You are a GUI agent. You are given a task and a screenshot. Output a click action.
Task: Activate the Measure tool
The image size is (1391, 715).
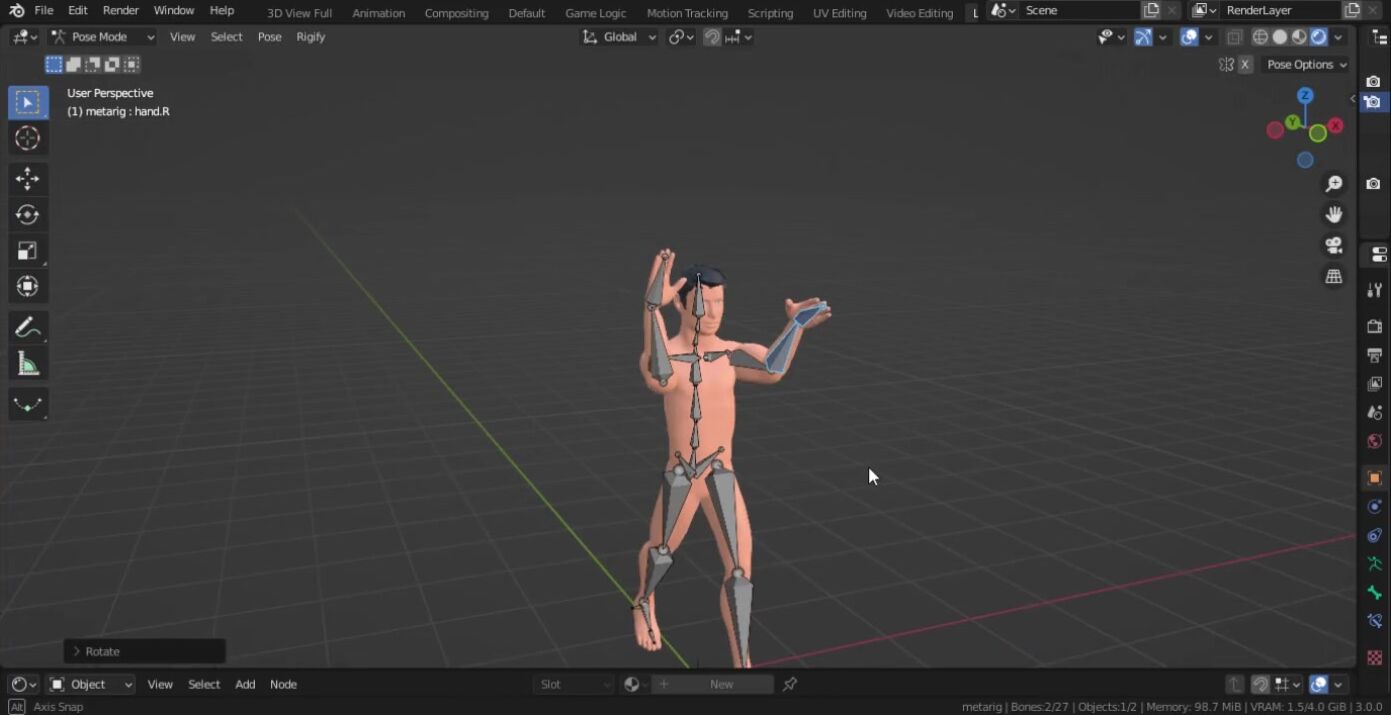coord(27,365)
